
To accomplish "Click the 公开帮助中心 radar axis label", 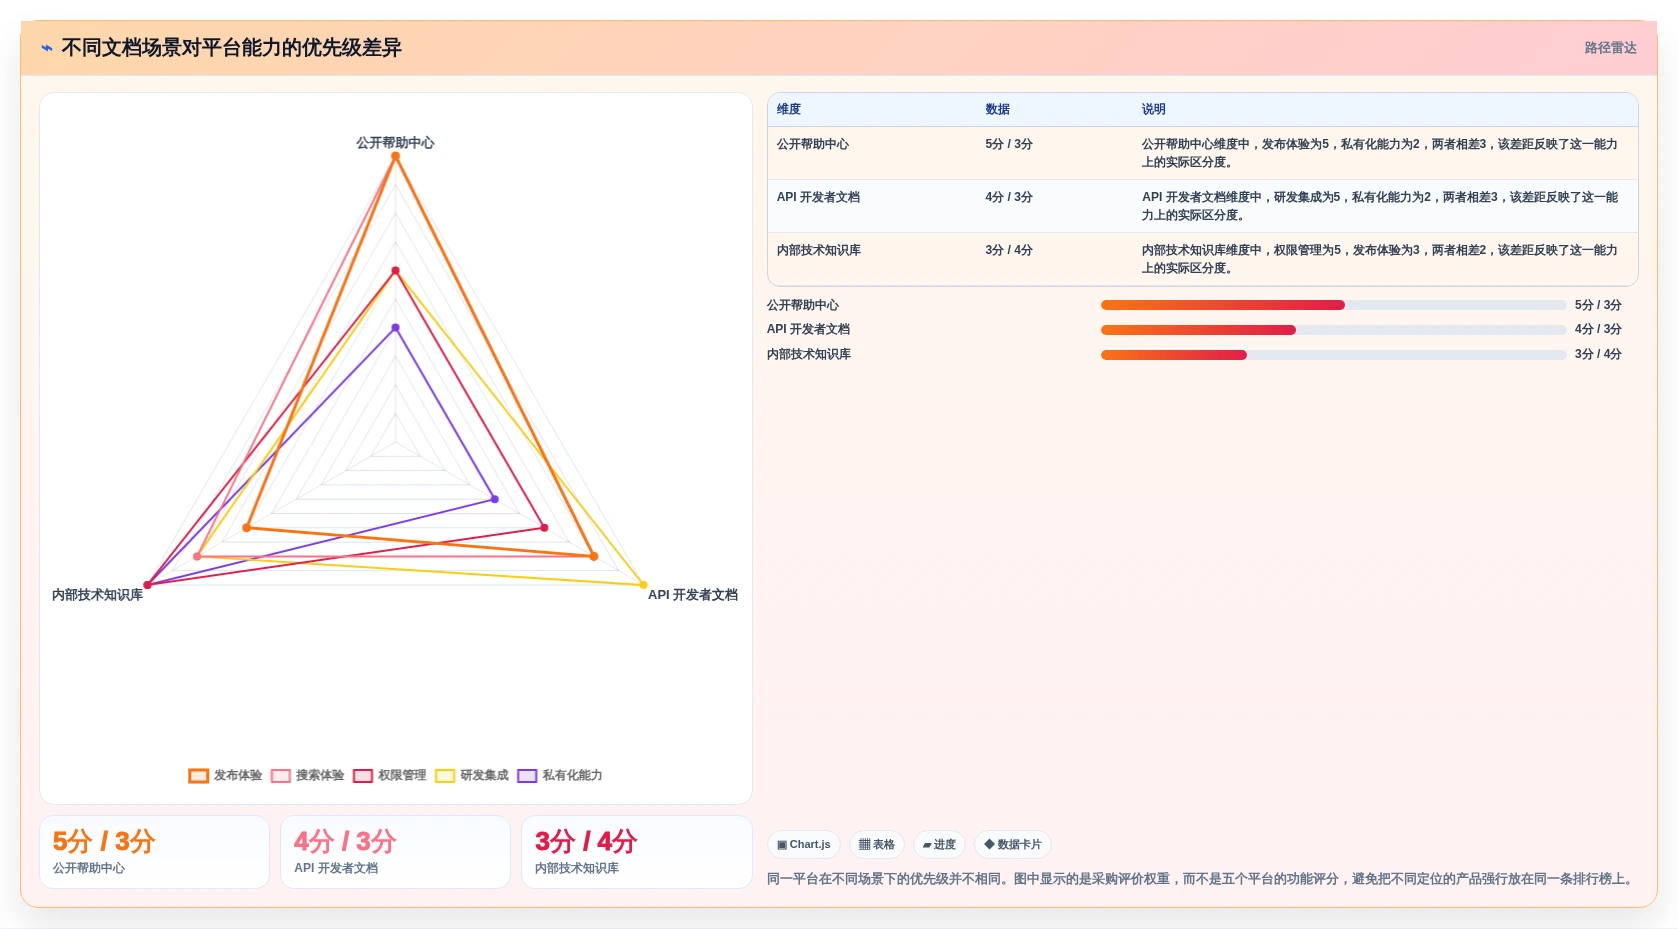I will (x=395, y=143).
